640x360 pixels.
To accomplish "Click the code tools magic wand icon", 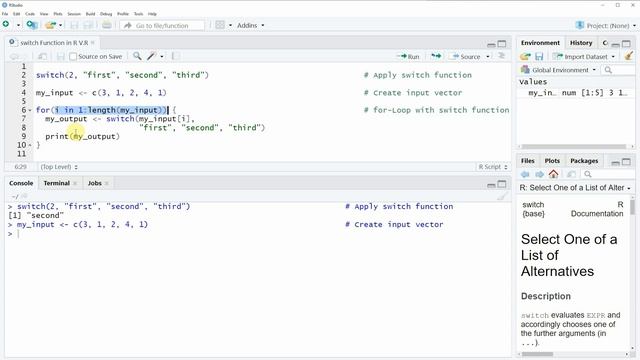I will click(x=152, y=56).
